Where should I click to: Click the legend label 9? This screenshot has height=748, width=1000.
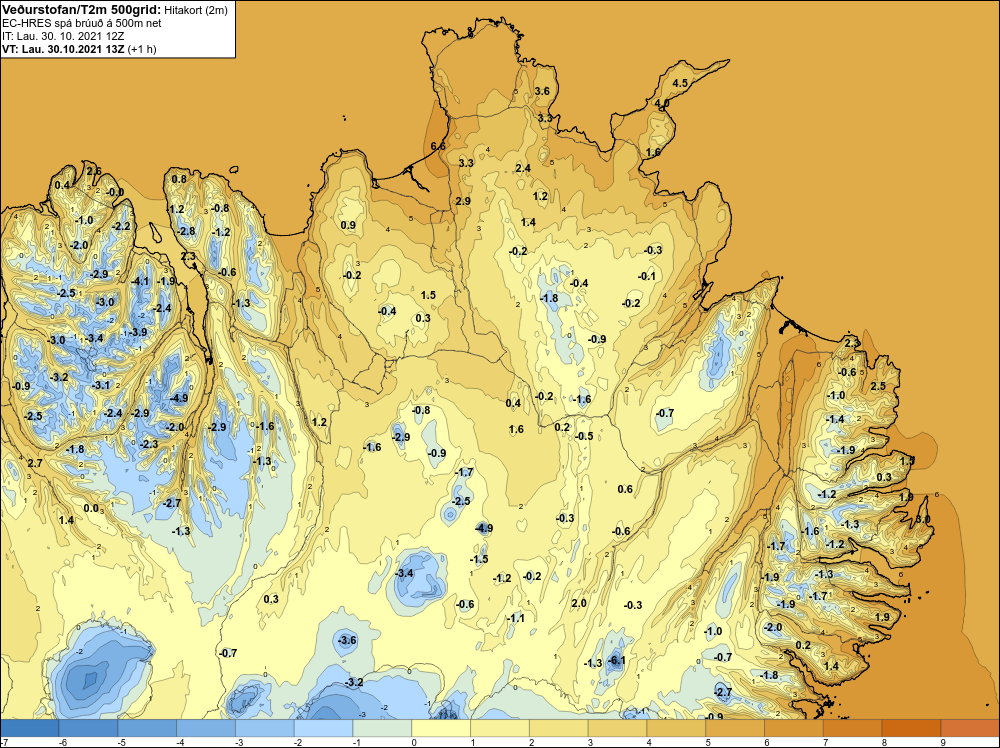coord(943,742)
